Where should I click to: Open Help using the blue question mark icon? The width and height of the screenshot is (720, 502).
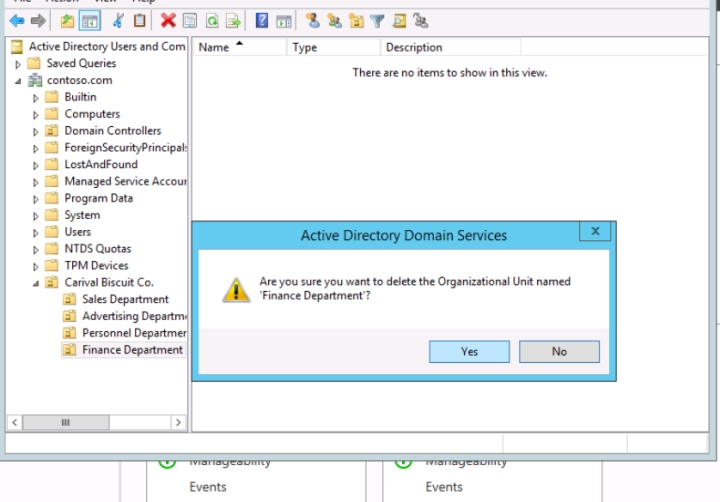[x=262, y=21]
